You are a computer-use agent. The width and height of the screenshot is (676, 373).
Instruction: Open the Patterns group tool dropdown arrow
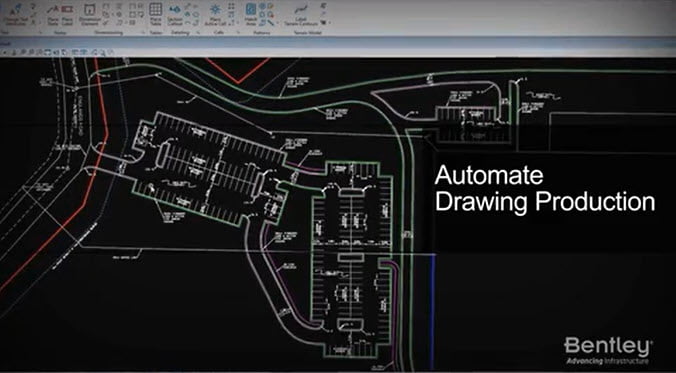pos(278,22)
